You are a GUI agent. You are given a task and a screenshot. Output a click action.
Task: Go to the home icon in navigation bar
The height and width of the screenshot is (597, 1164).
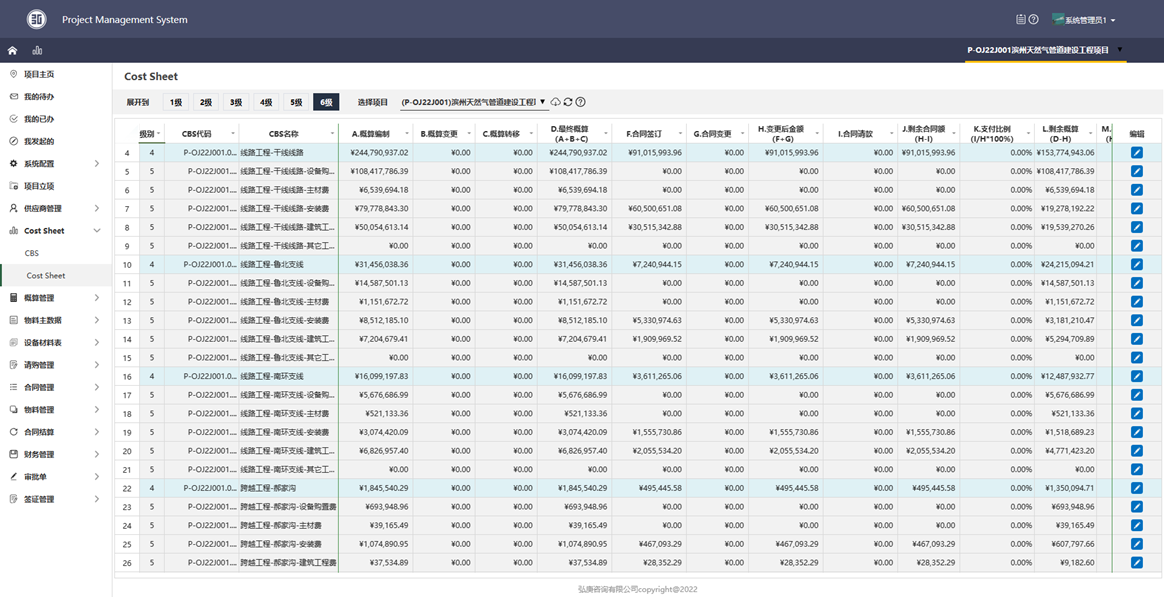point(13,50)
